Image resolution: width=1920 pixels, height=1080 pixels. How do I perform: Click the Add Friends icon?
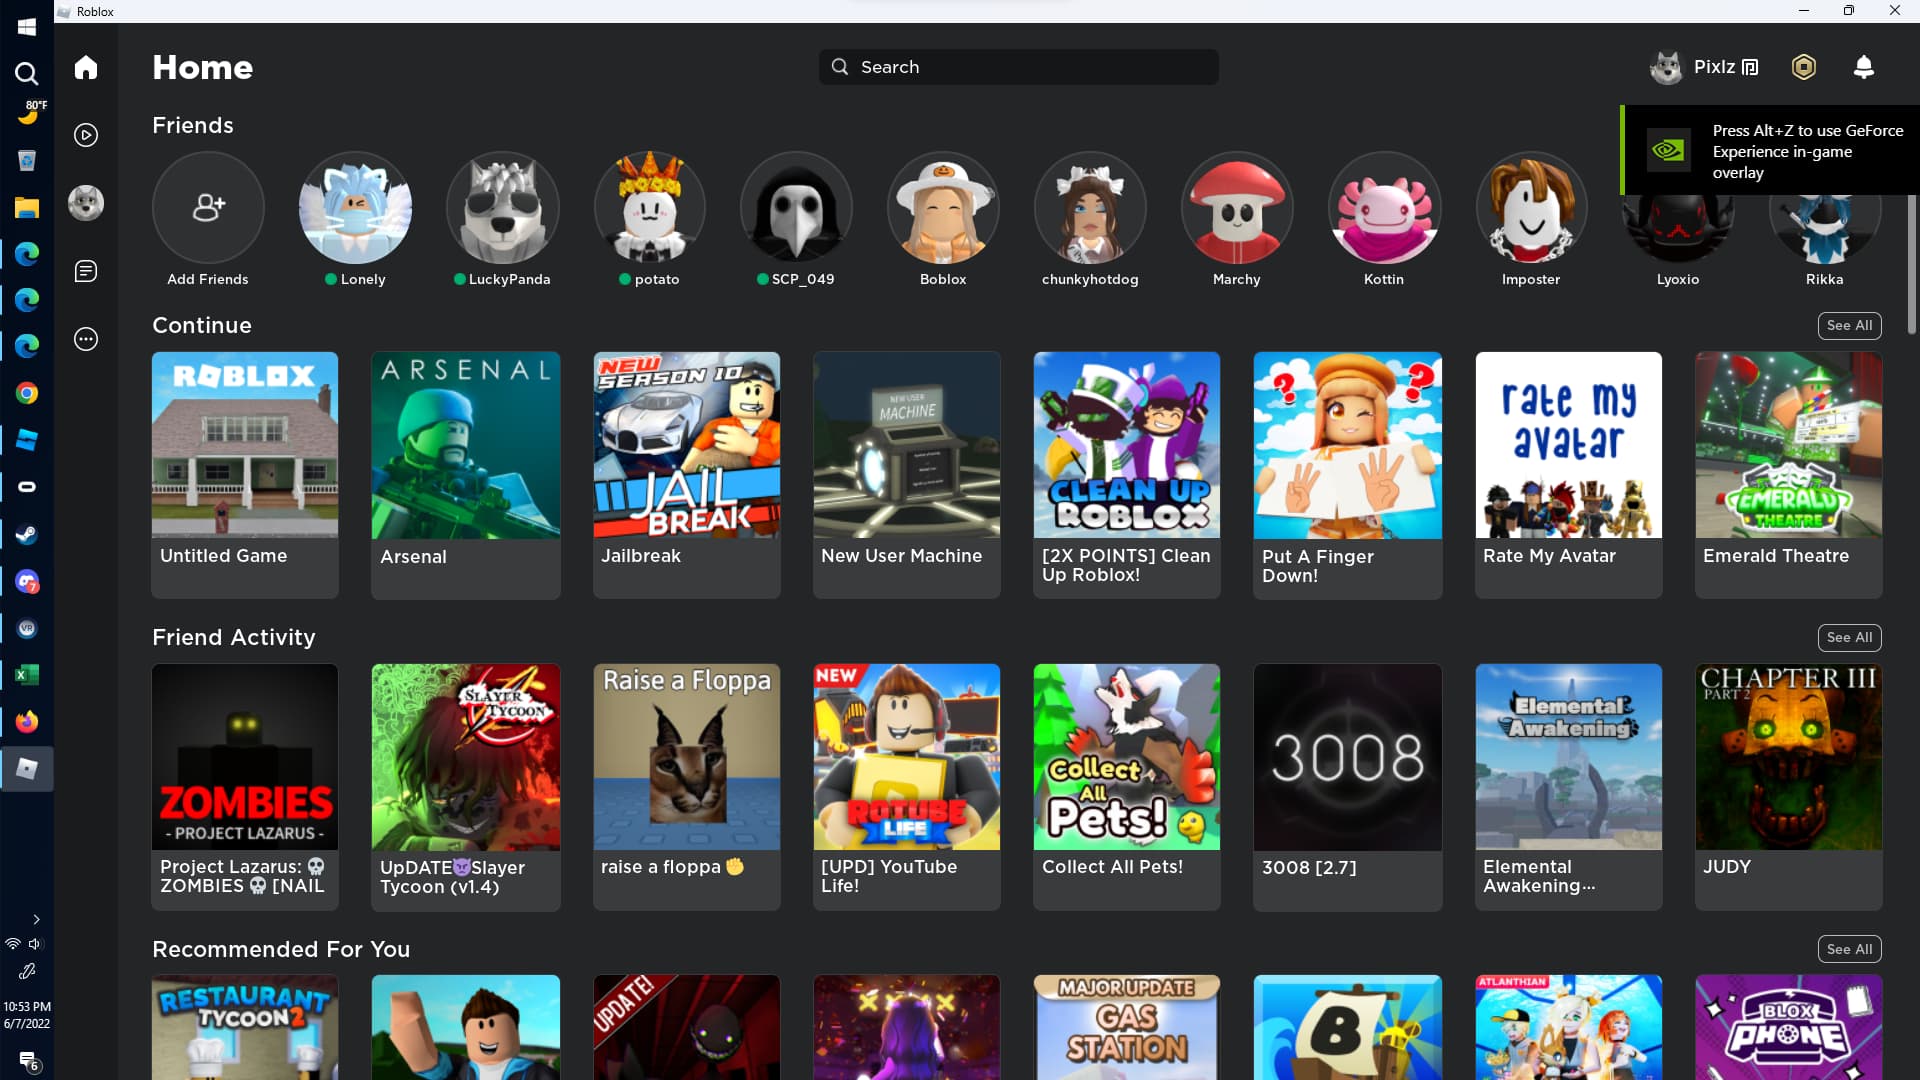click(208, 208)
